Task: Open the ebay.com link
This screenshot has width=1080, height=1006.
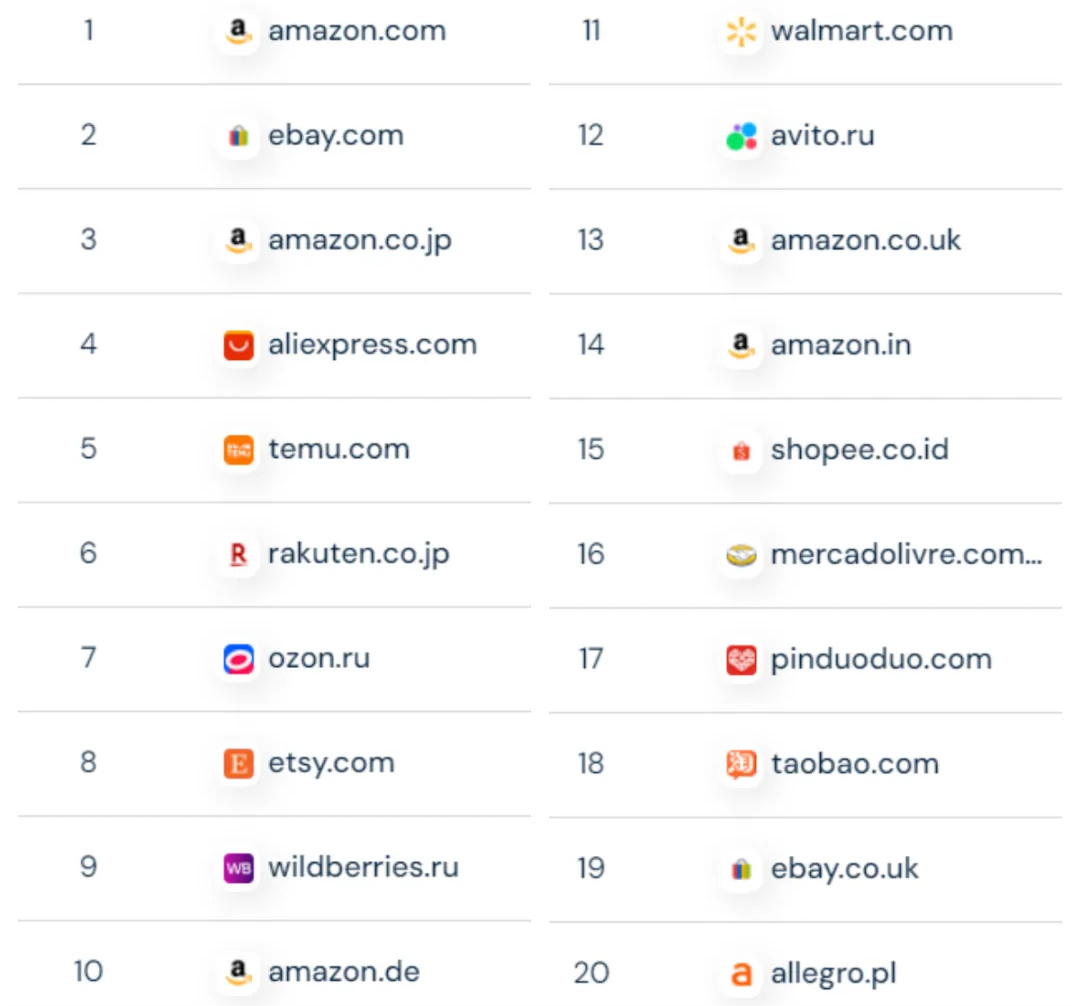Action: pyautogui.click(x=336, y=136)
